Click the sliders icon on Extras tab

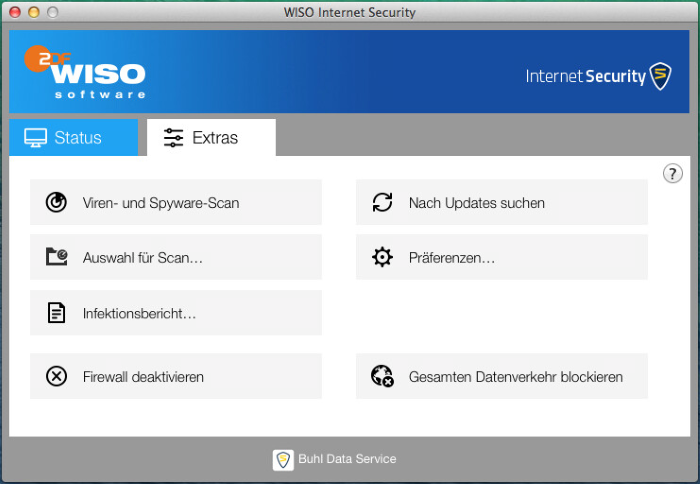pos(173,138)
